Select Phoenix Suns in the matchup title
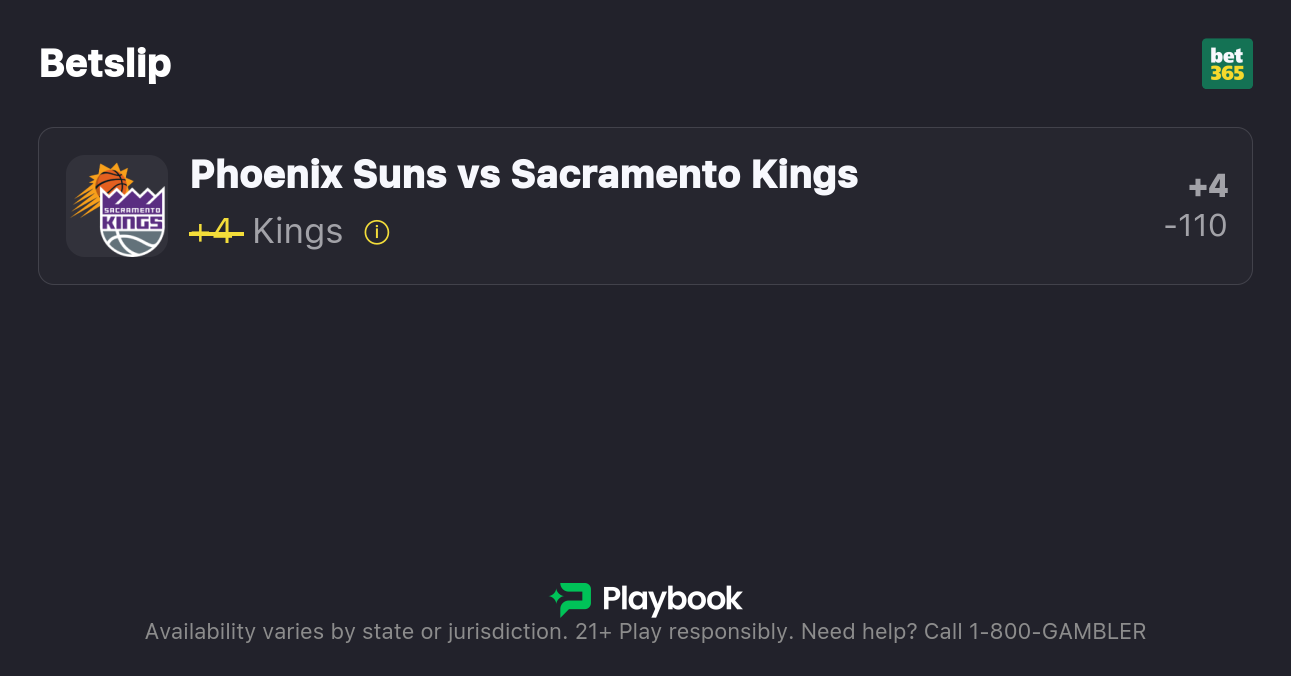This screenshot has width=1291, height=676. [318, 175]
